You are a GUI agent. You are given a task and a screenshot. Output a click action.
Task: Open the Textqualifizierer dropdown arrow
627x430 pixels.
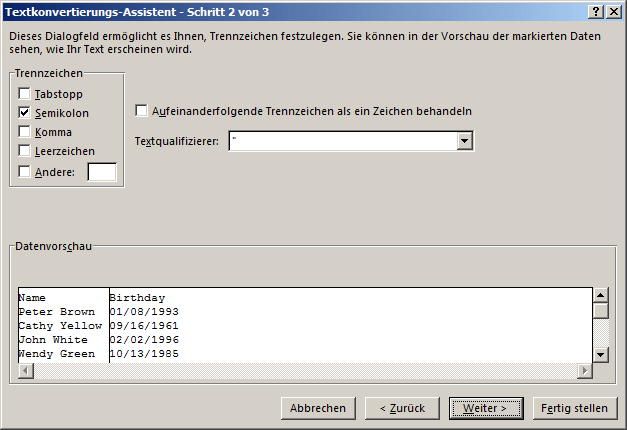click(x=465, y=141)
